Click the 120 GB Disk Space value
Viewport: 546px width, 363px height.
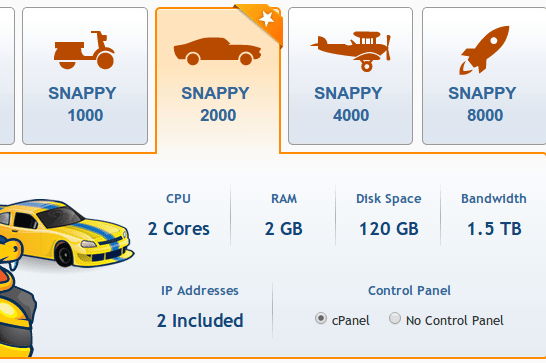(389, 229)
